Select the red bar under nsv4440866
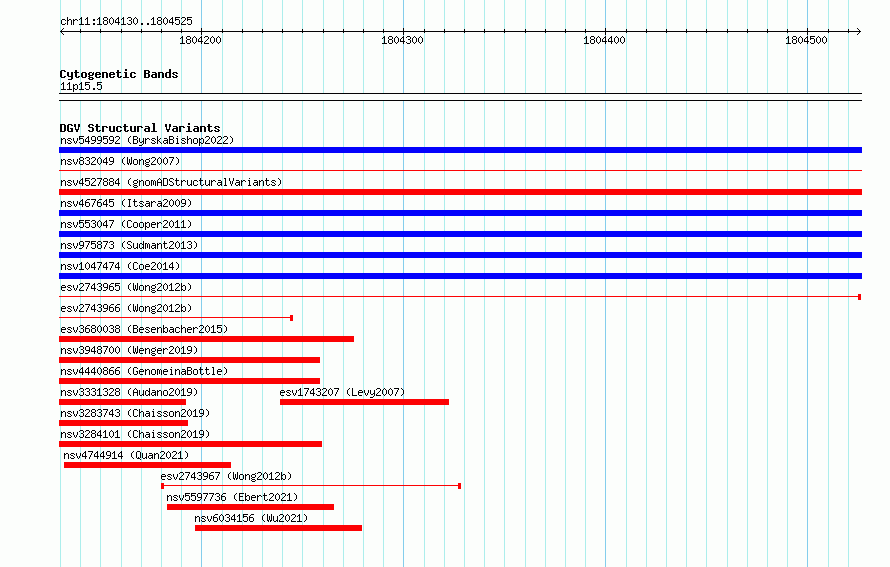Image resolution: width=890 pixels, height=567 pixels. (x=190, y=381)
